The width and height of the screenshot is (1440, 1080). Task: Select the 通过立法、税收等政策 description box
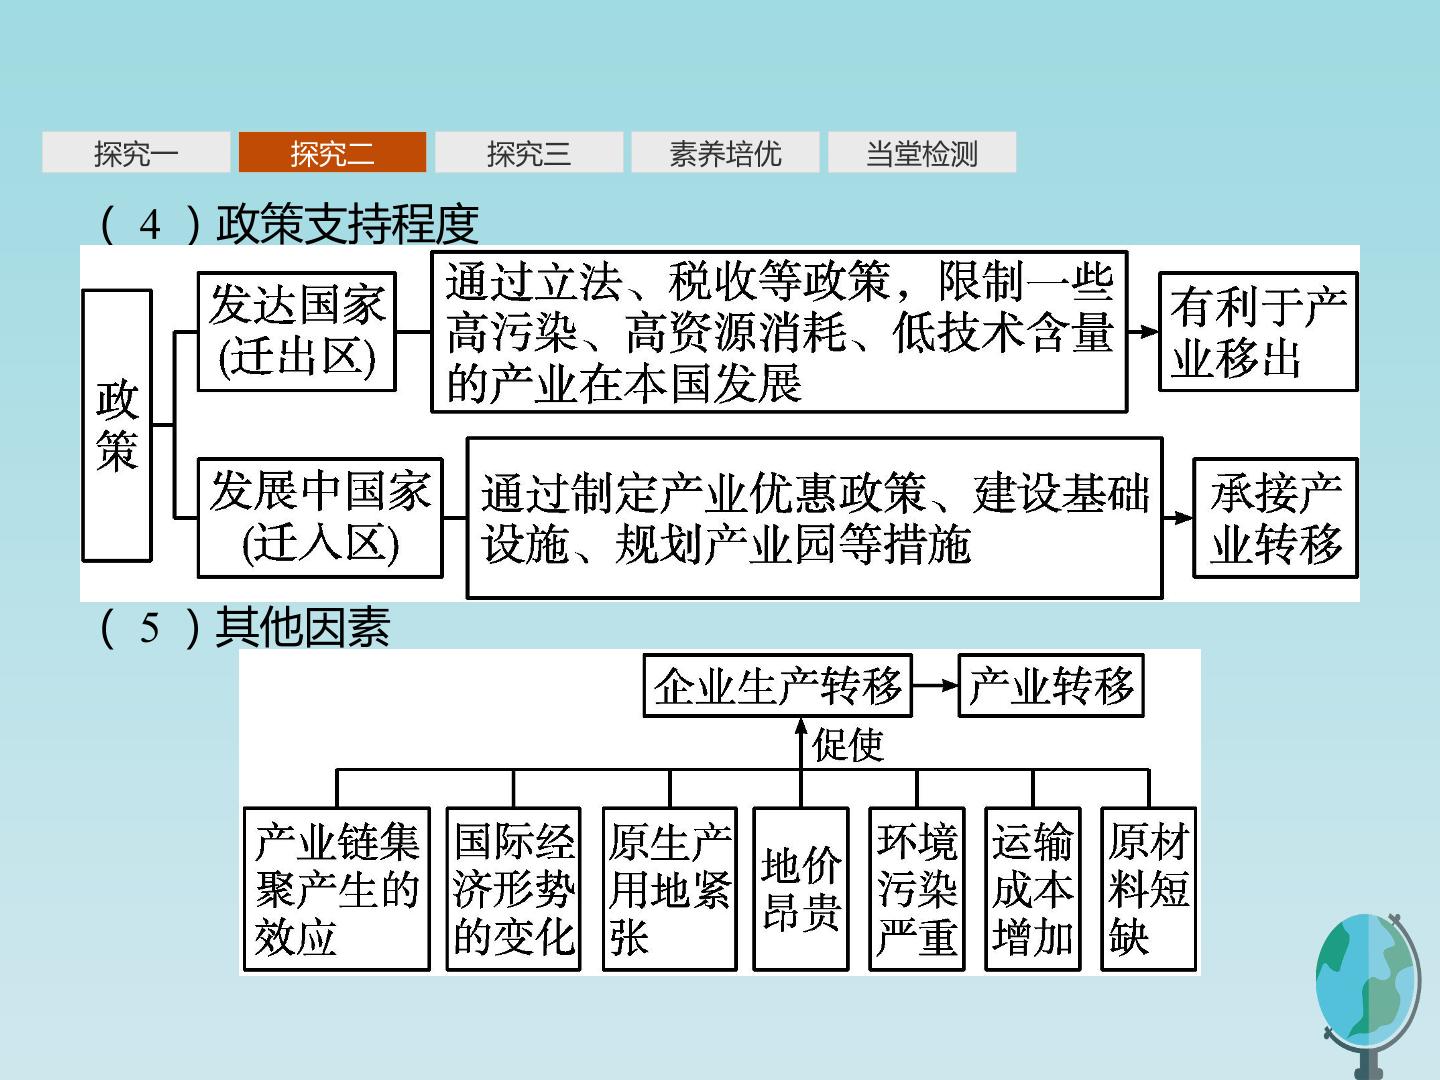point(779,331)
